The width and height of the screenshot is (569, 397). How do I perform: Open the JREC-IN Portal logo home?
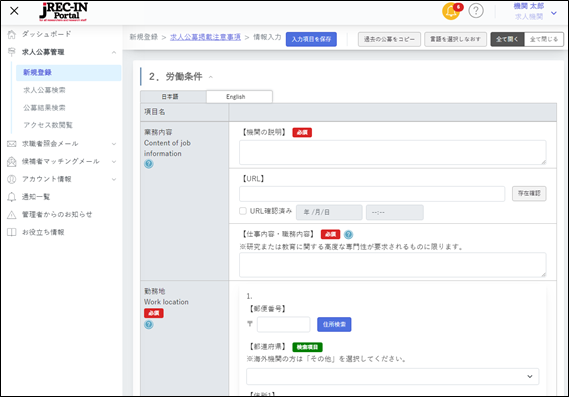click(x=64, y=12)
